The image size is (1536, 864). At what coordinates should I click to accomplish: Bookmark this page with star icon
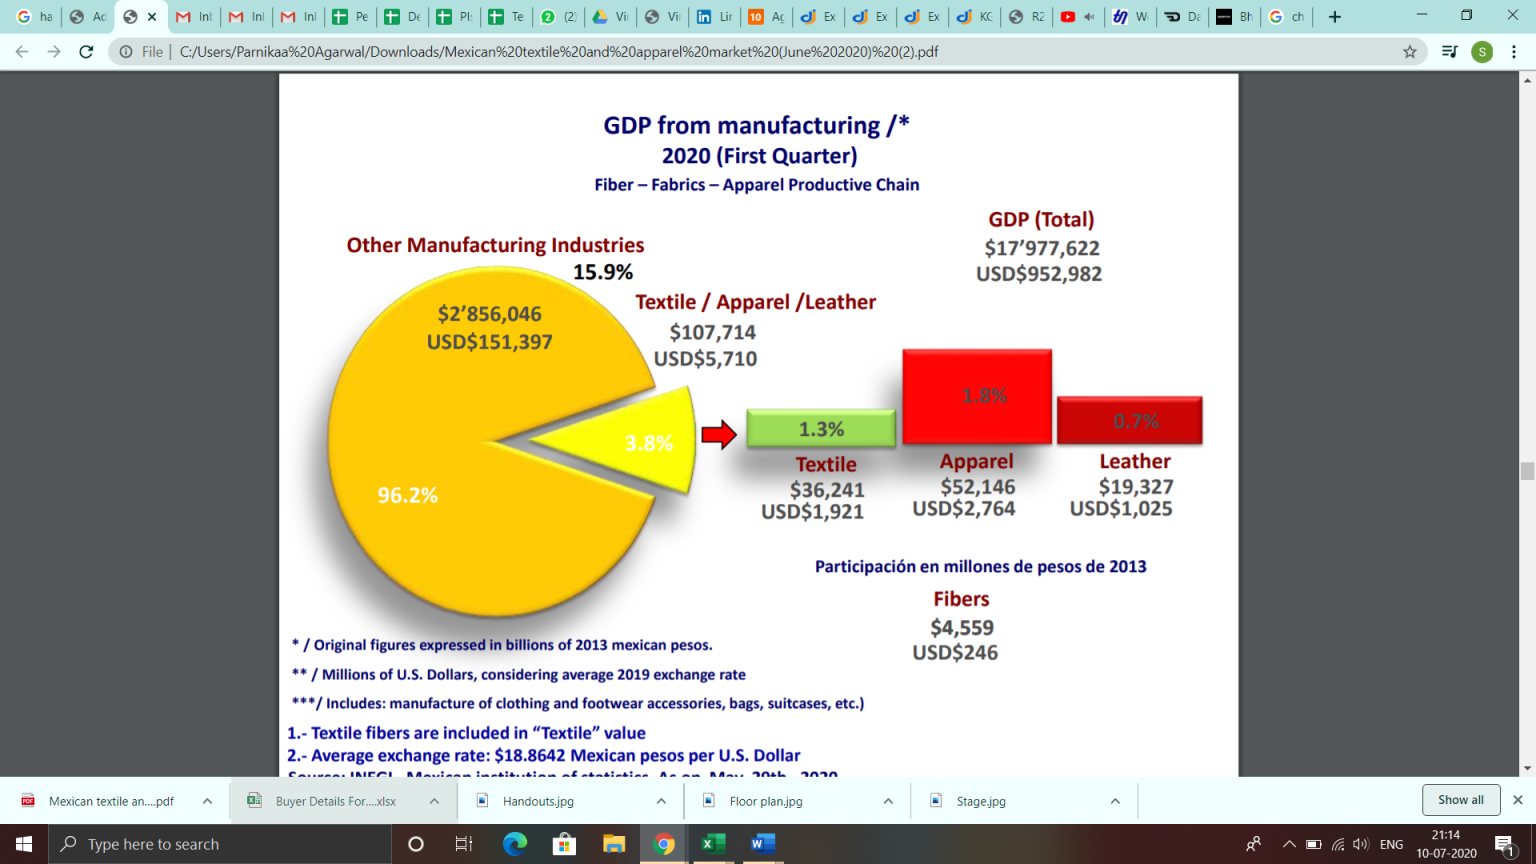[1410, 52]
